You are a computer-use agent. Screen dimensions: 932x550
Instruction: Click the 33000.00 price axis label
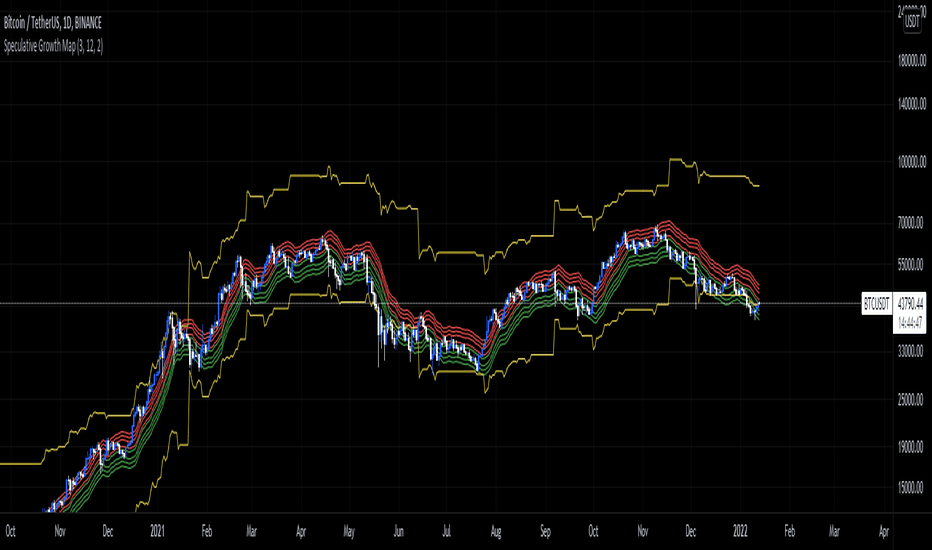[x=911, y=351]
